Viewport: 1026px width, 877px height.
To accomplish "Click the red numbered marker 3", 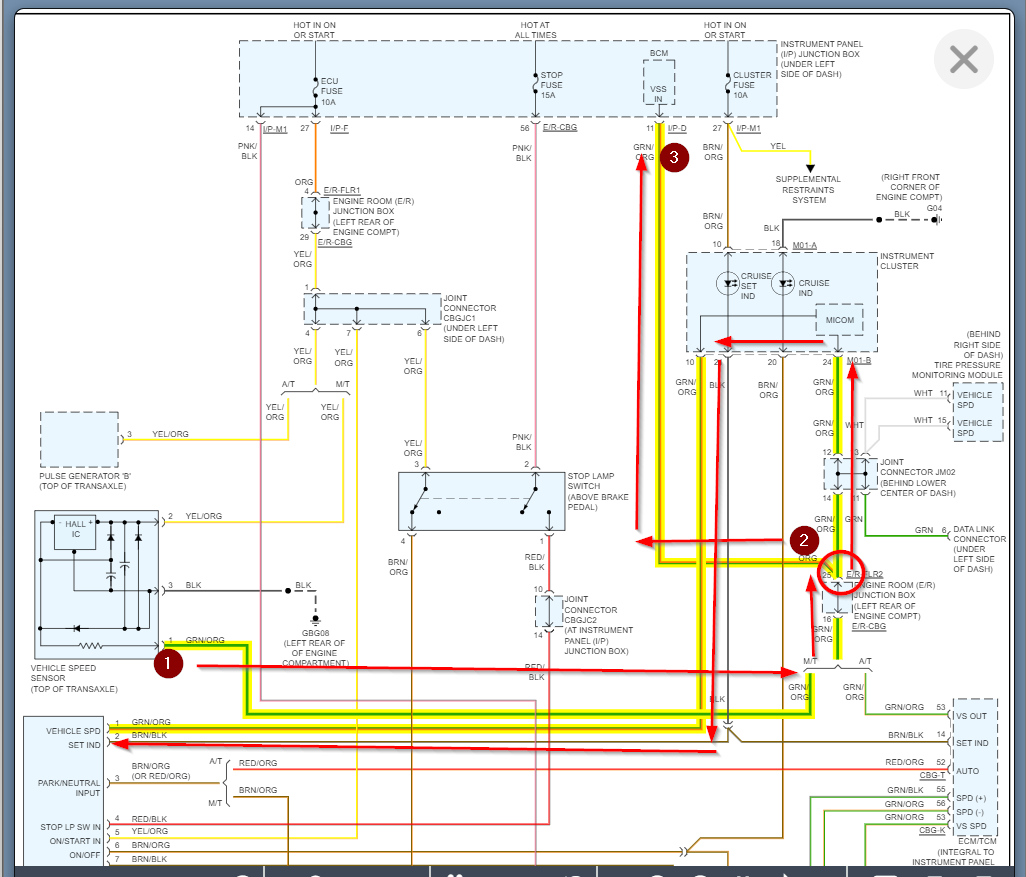I will pos(674,157).
